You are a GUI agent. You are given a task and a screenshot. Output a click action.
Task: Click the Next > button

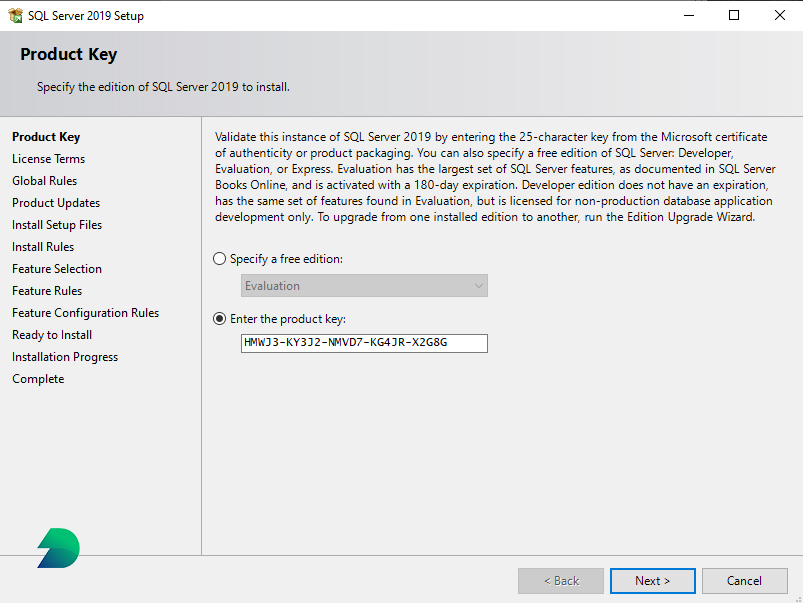click(652, 581)
